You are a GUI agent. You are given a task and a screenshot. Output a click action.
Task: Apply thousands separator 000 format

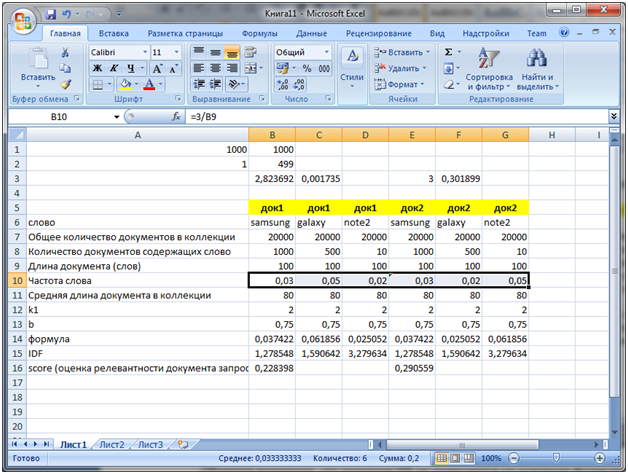click(324, 68)
